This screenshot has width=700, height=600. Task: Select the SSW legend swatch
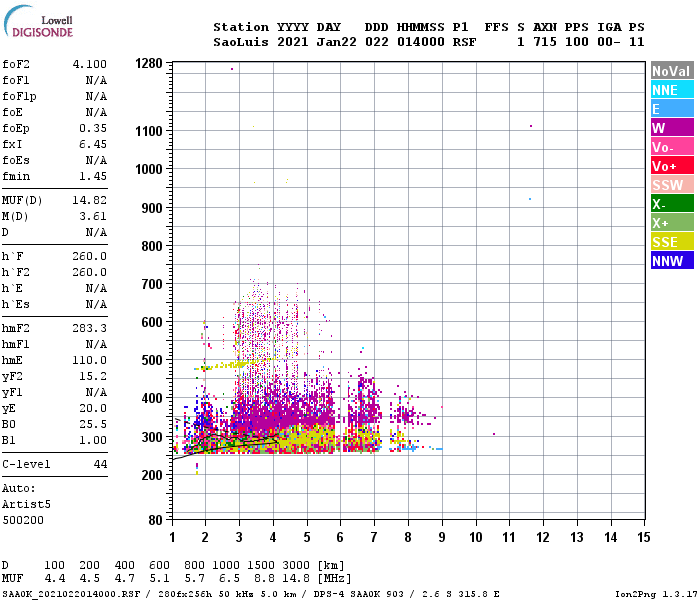pyautogui.click(x=672, y=185)
